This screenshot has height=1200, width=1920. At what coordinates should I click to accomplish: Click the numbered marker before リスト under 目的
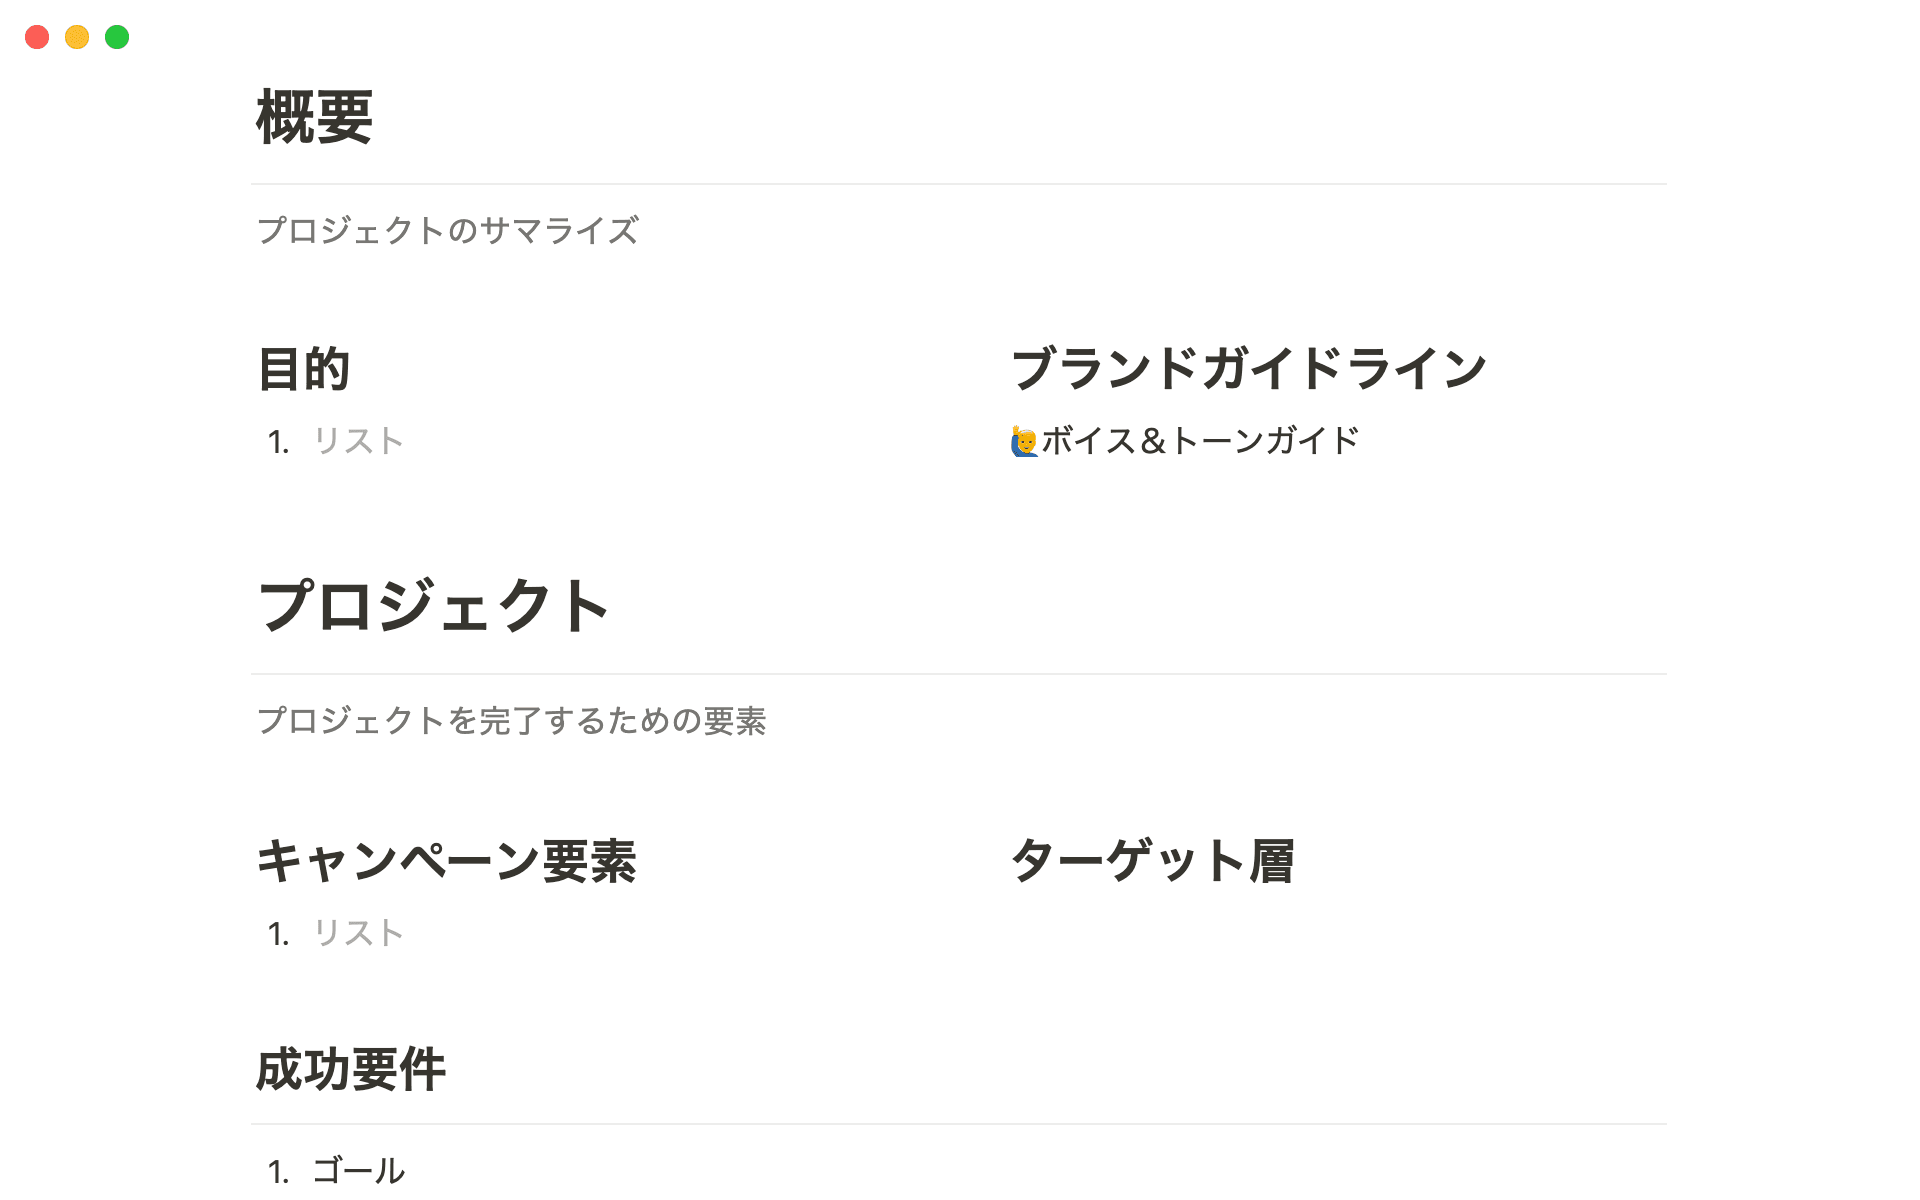point(277,440)
